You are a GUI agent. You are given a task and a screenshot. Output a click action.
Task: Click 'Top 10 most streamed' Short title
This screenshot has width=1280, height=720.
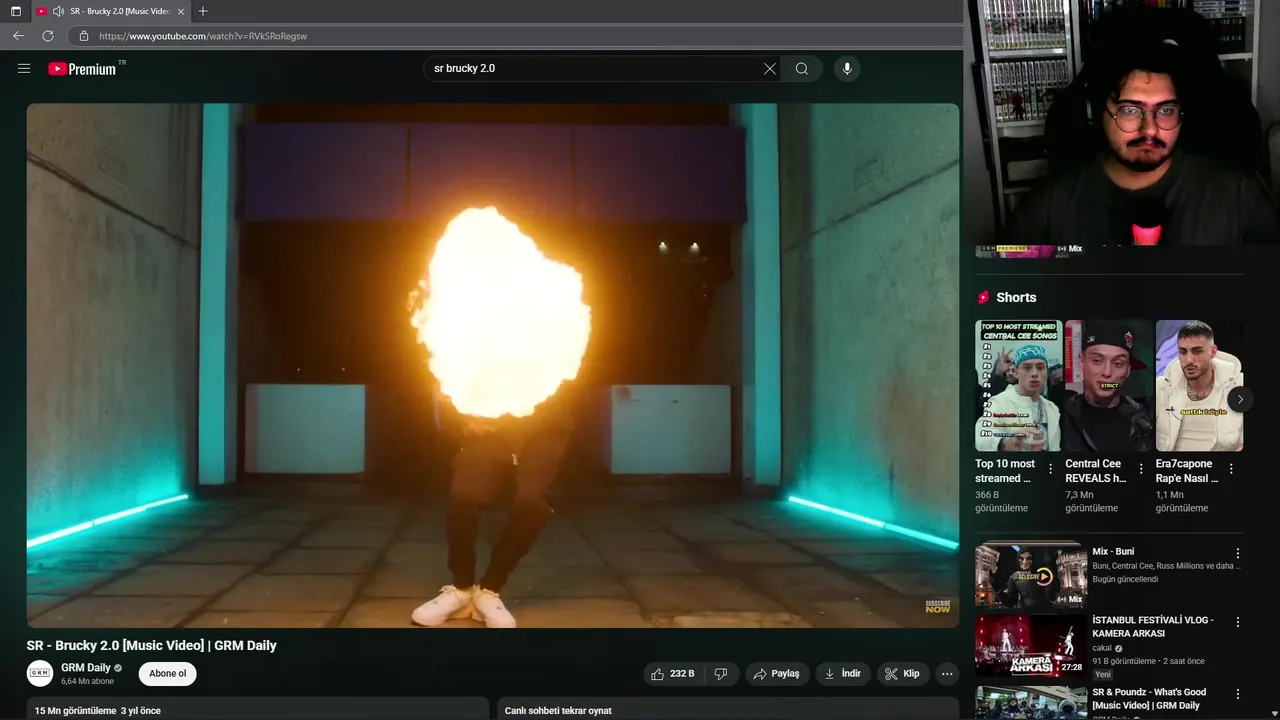(x=1006, y=471)
